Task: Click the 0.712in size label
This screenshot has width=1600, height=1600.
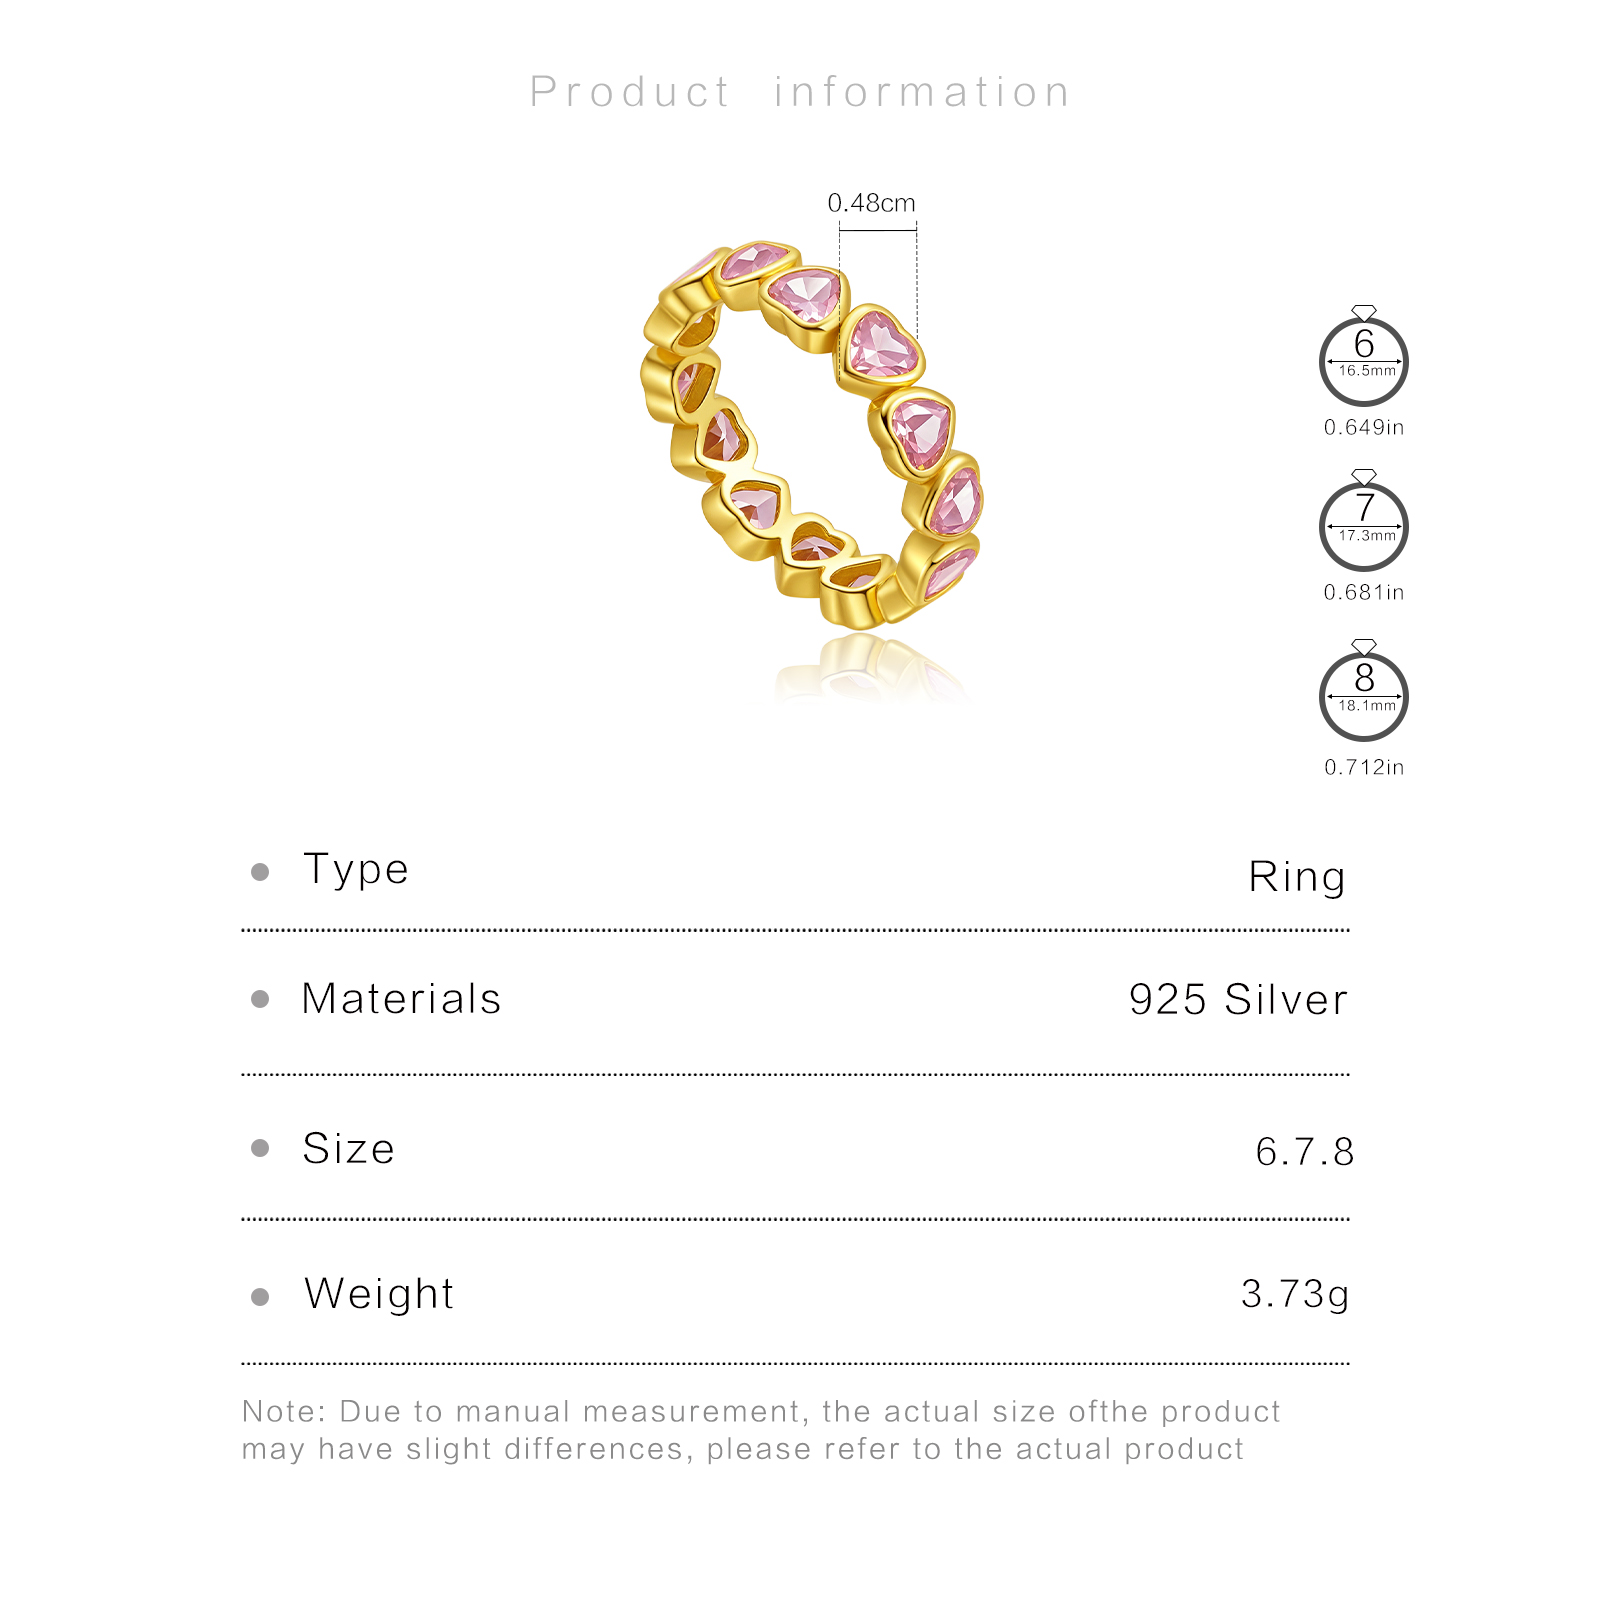Action: (x=1364, y=767)
